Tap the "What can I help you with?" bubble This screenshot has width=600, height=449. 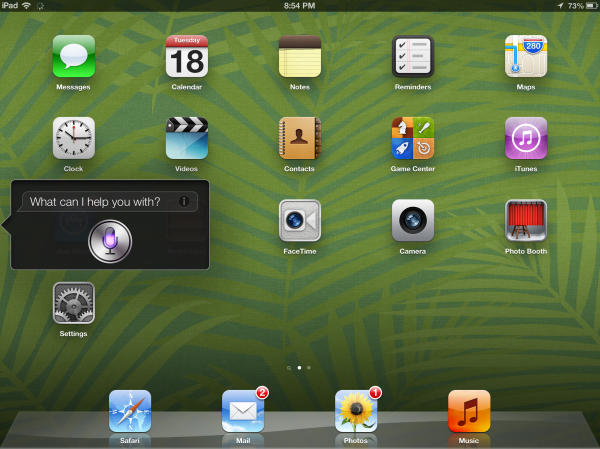[108, 202]
